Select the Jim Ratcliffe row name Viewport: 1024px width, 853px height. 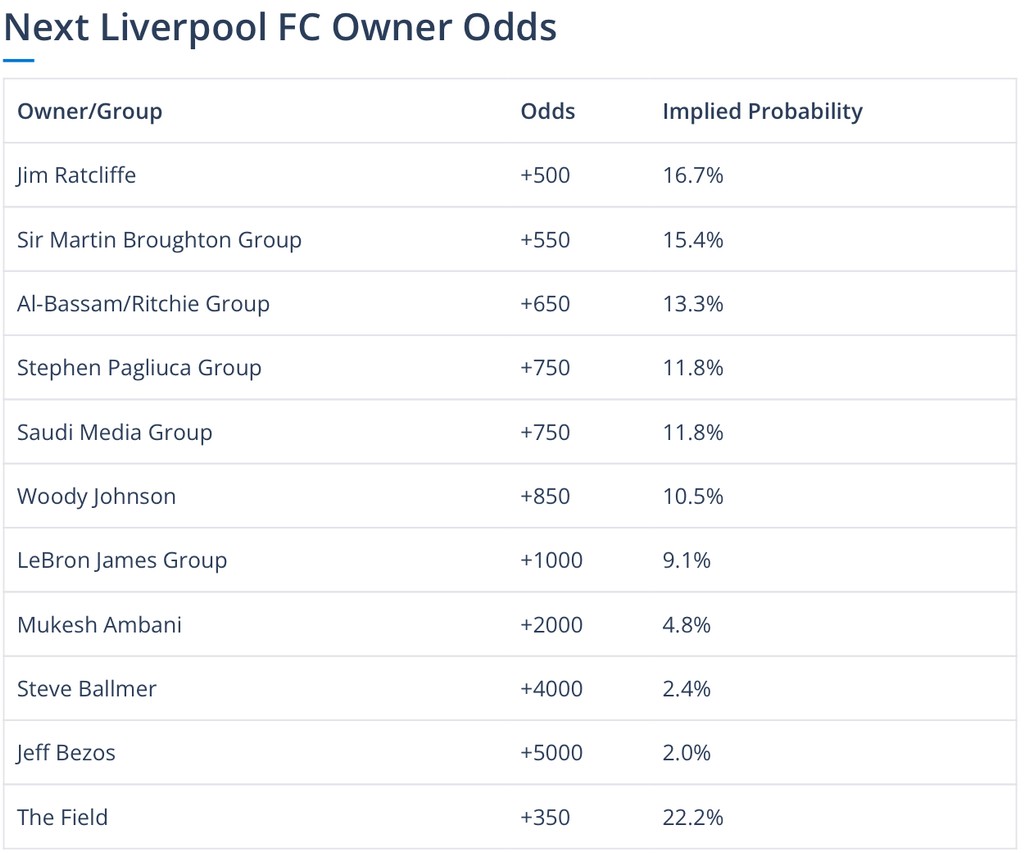click(x=76, y=175)
